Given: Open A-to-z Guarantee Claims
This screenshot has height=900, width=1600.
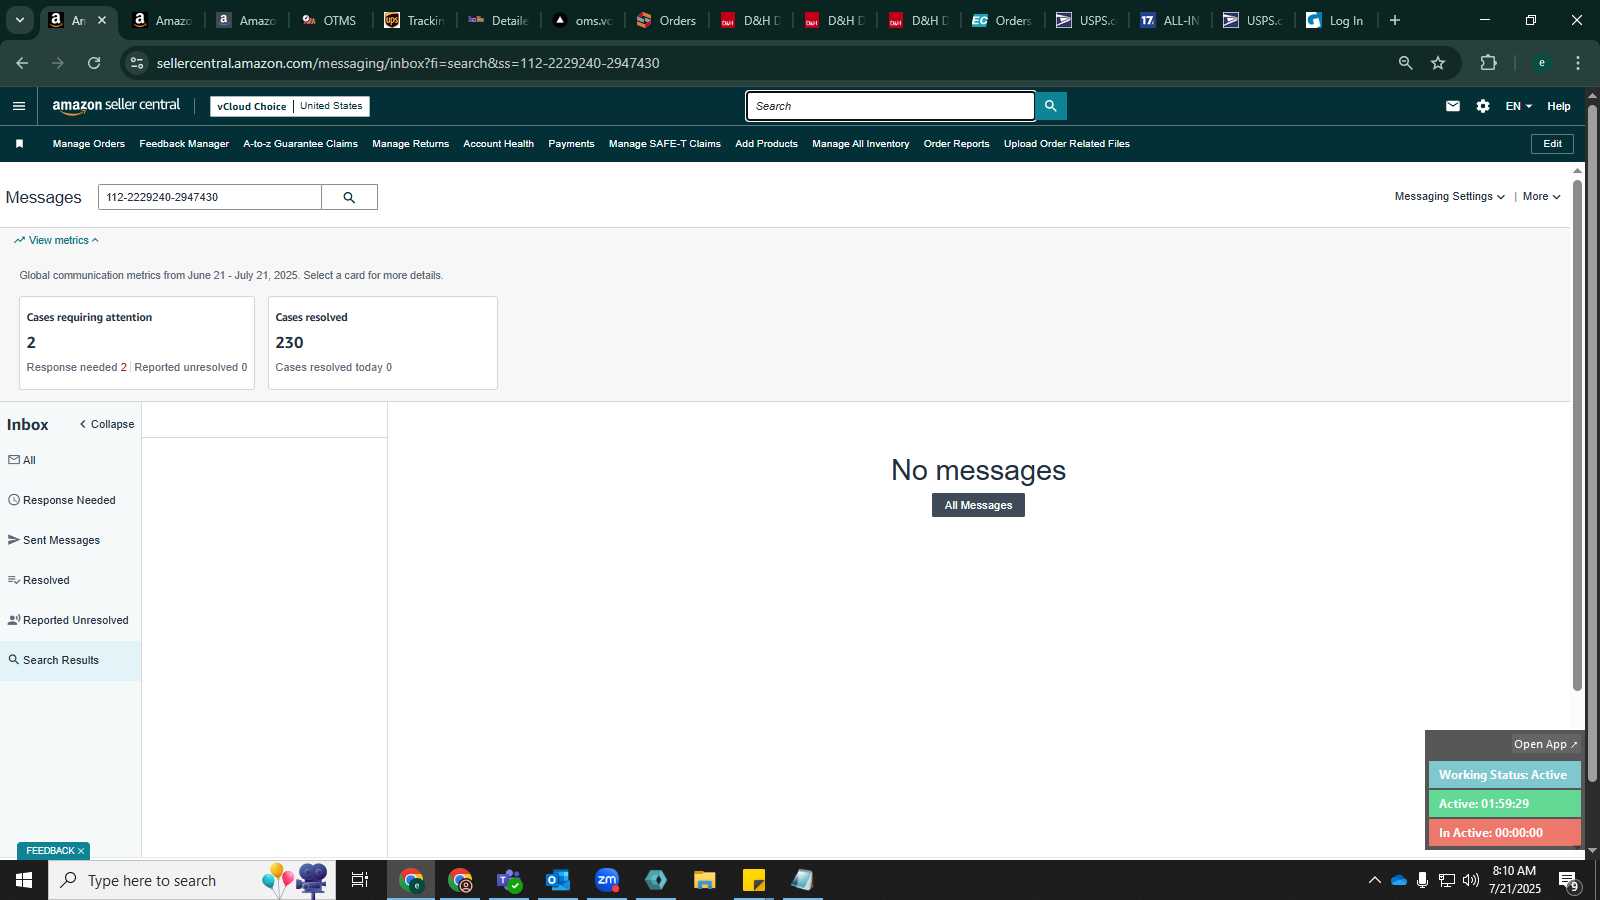Looking at the screenshot, I should pyautogui.click(x=300, y=144).
